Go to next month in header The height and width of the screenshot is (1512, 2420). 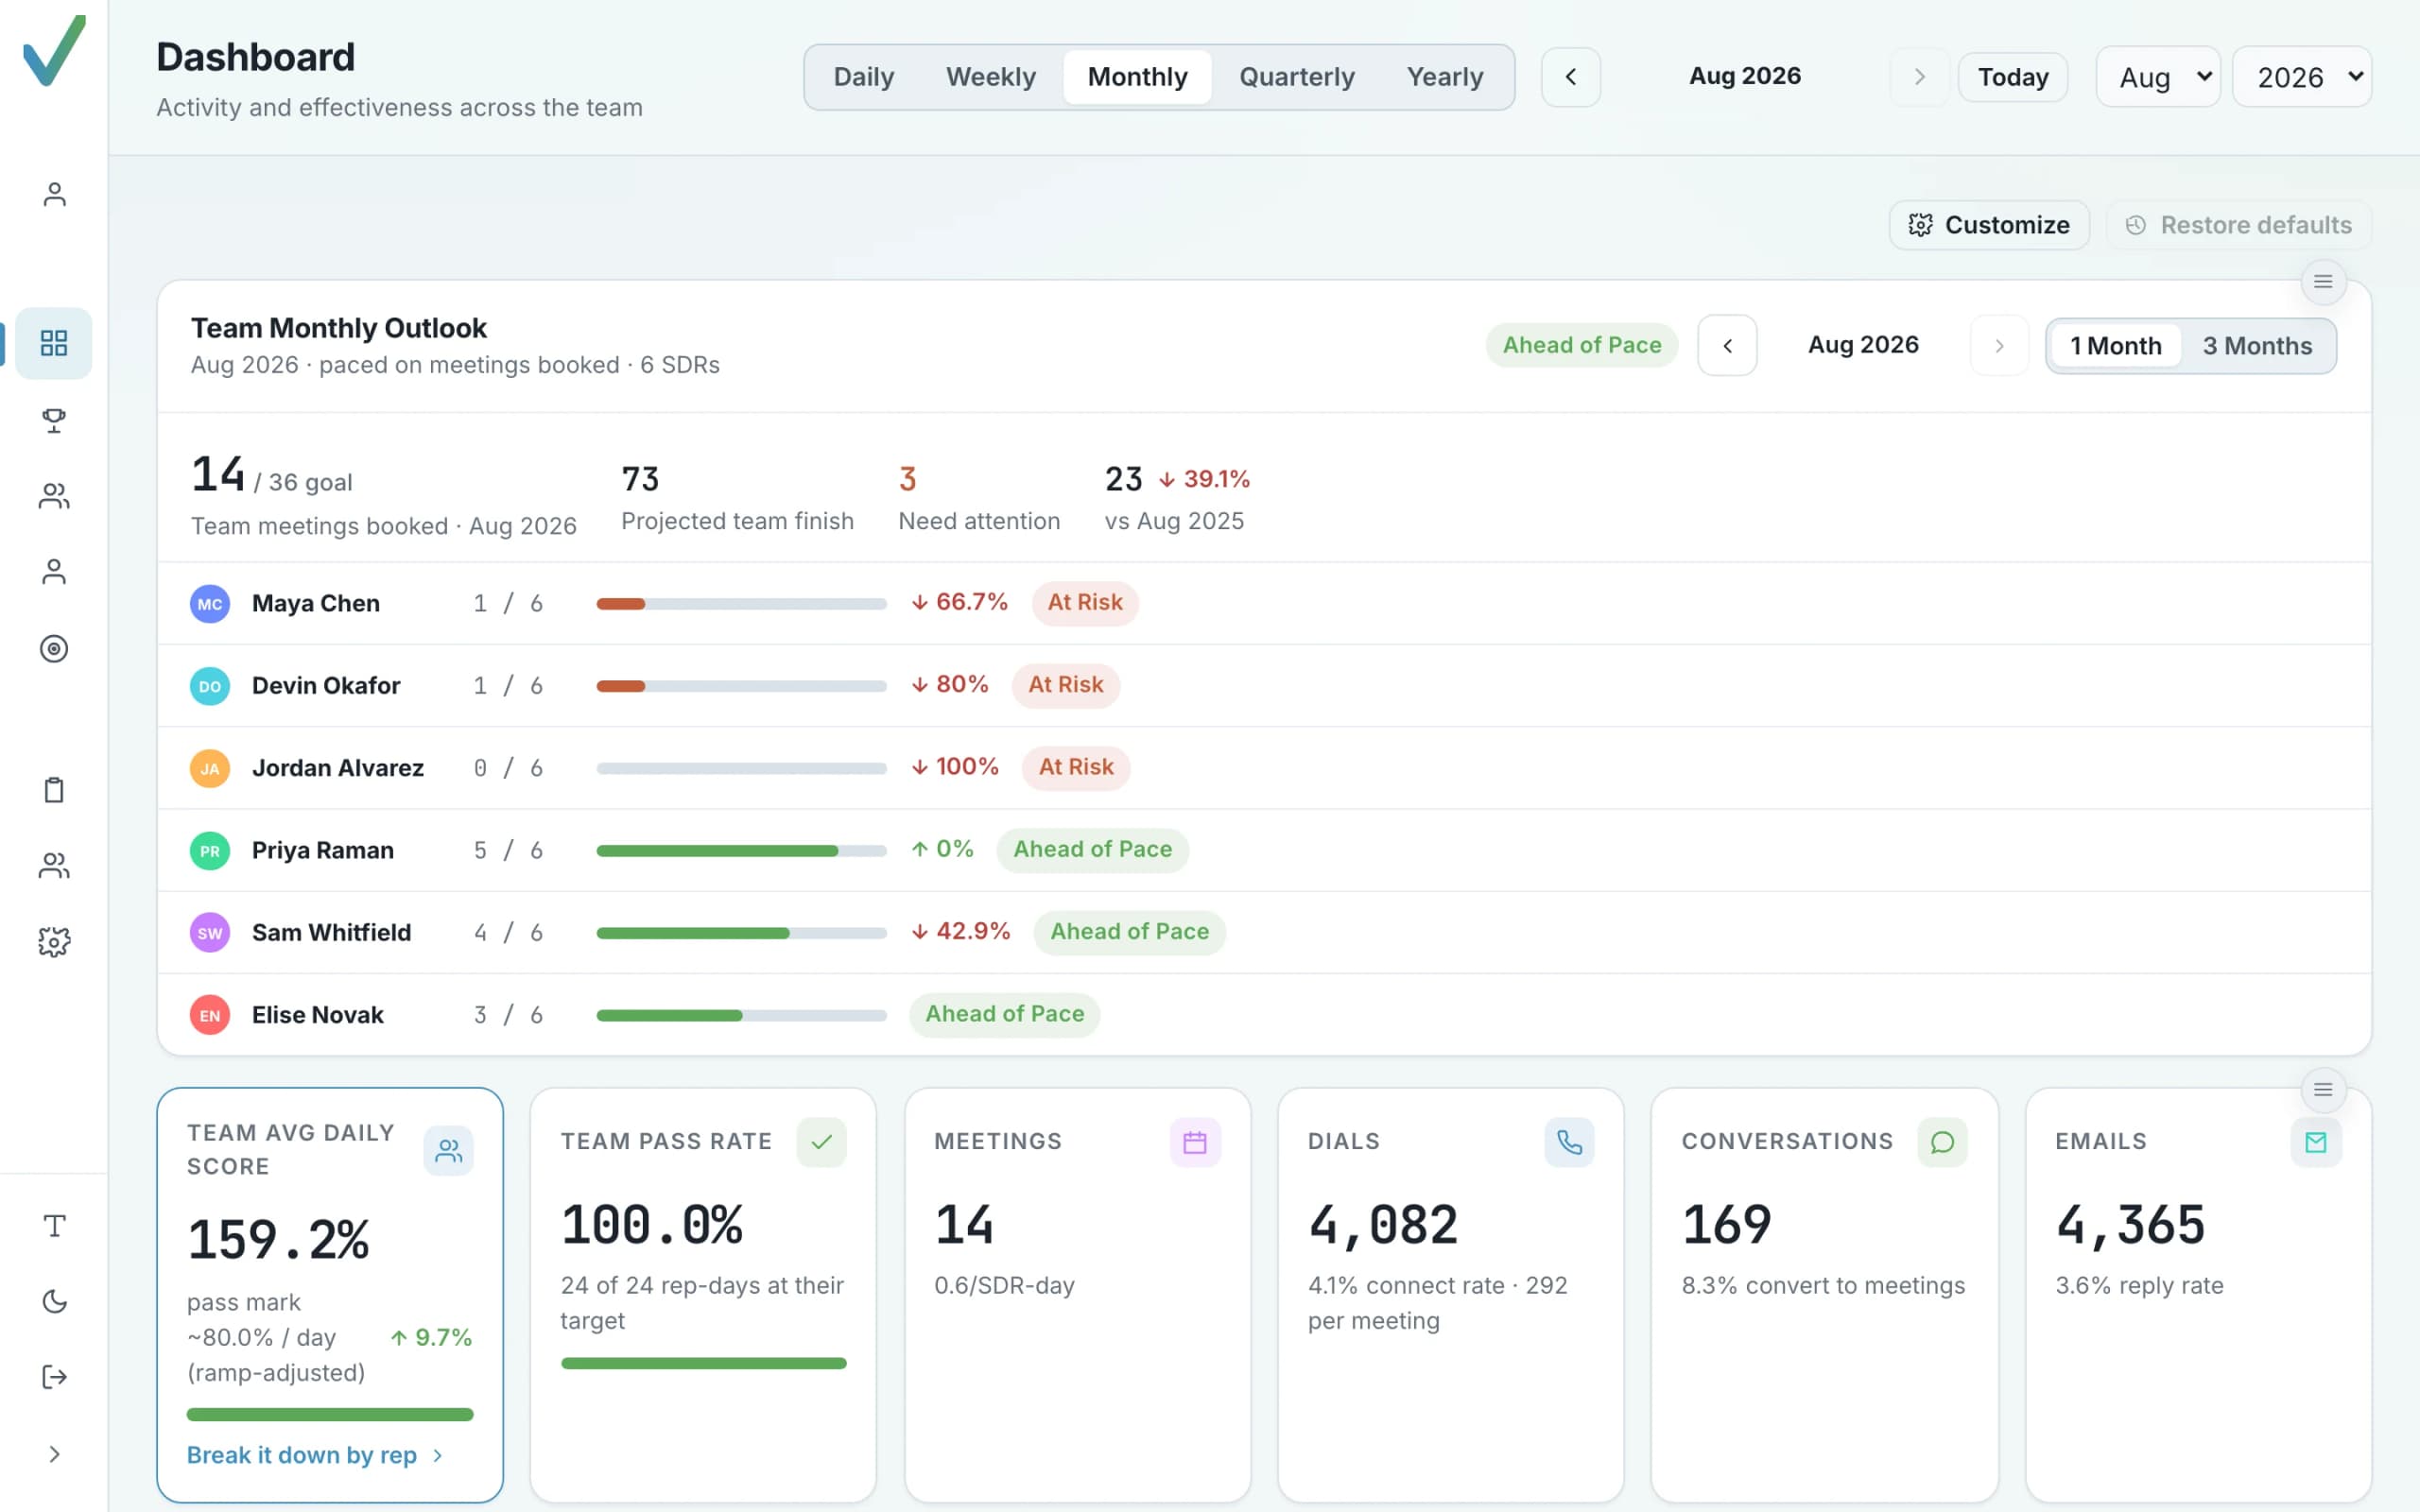(1919, 77)
